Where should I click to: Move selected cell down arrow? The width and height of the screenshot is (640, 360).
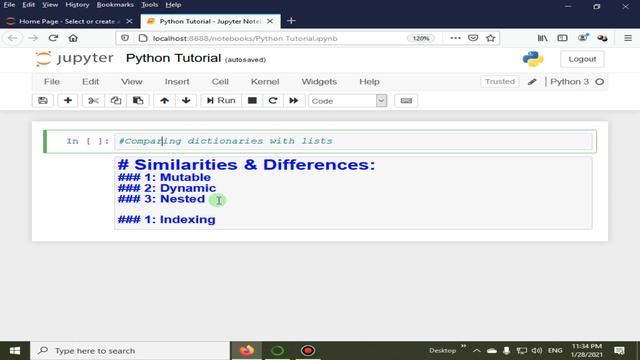coord(186,100)
